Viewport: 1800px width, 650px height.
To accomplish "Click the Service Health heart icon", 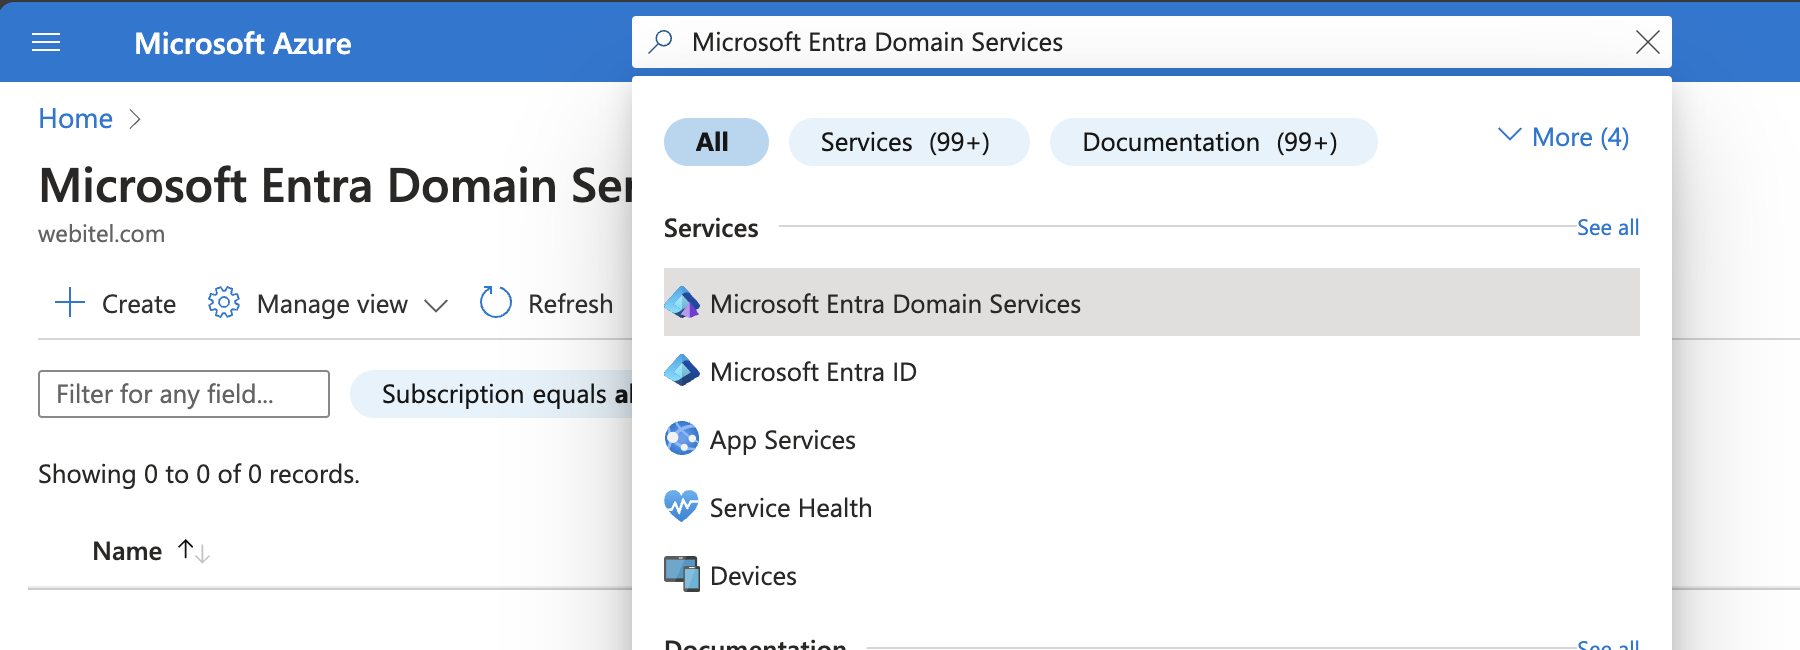I will click(682, 507).
